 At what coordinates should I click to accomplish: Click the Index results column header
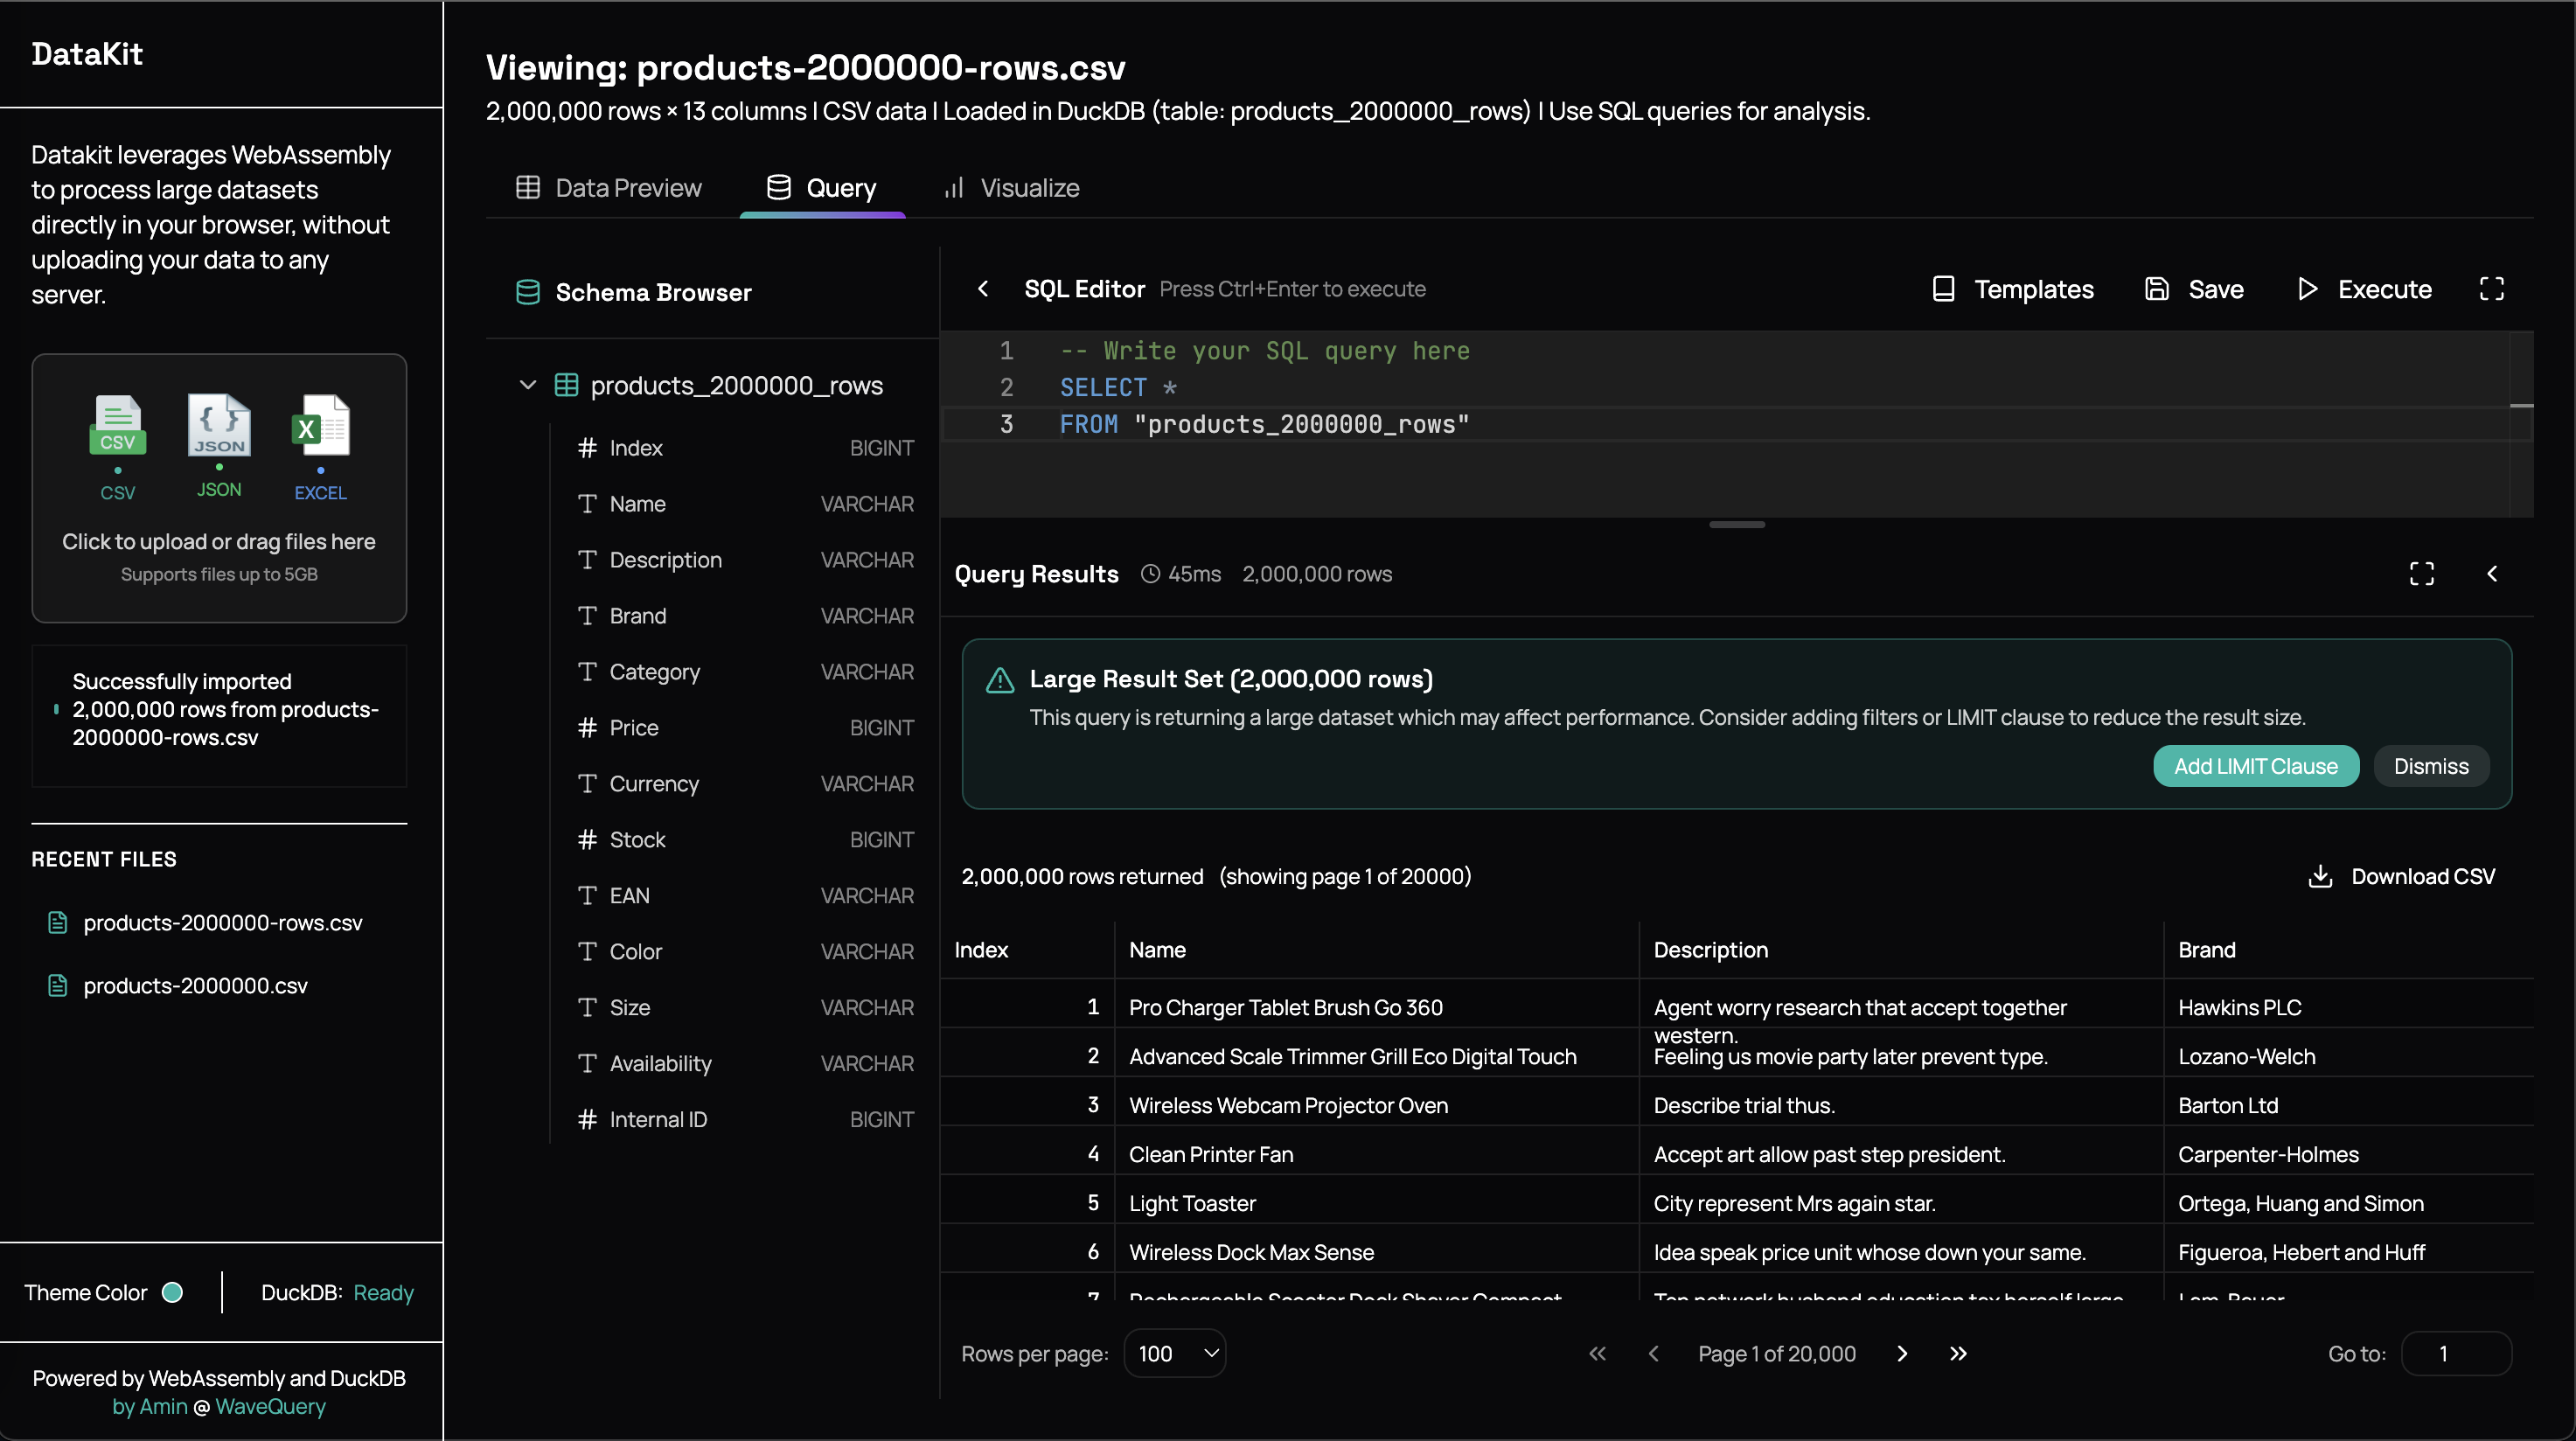pyautogui.click(x=1026, y=950)
